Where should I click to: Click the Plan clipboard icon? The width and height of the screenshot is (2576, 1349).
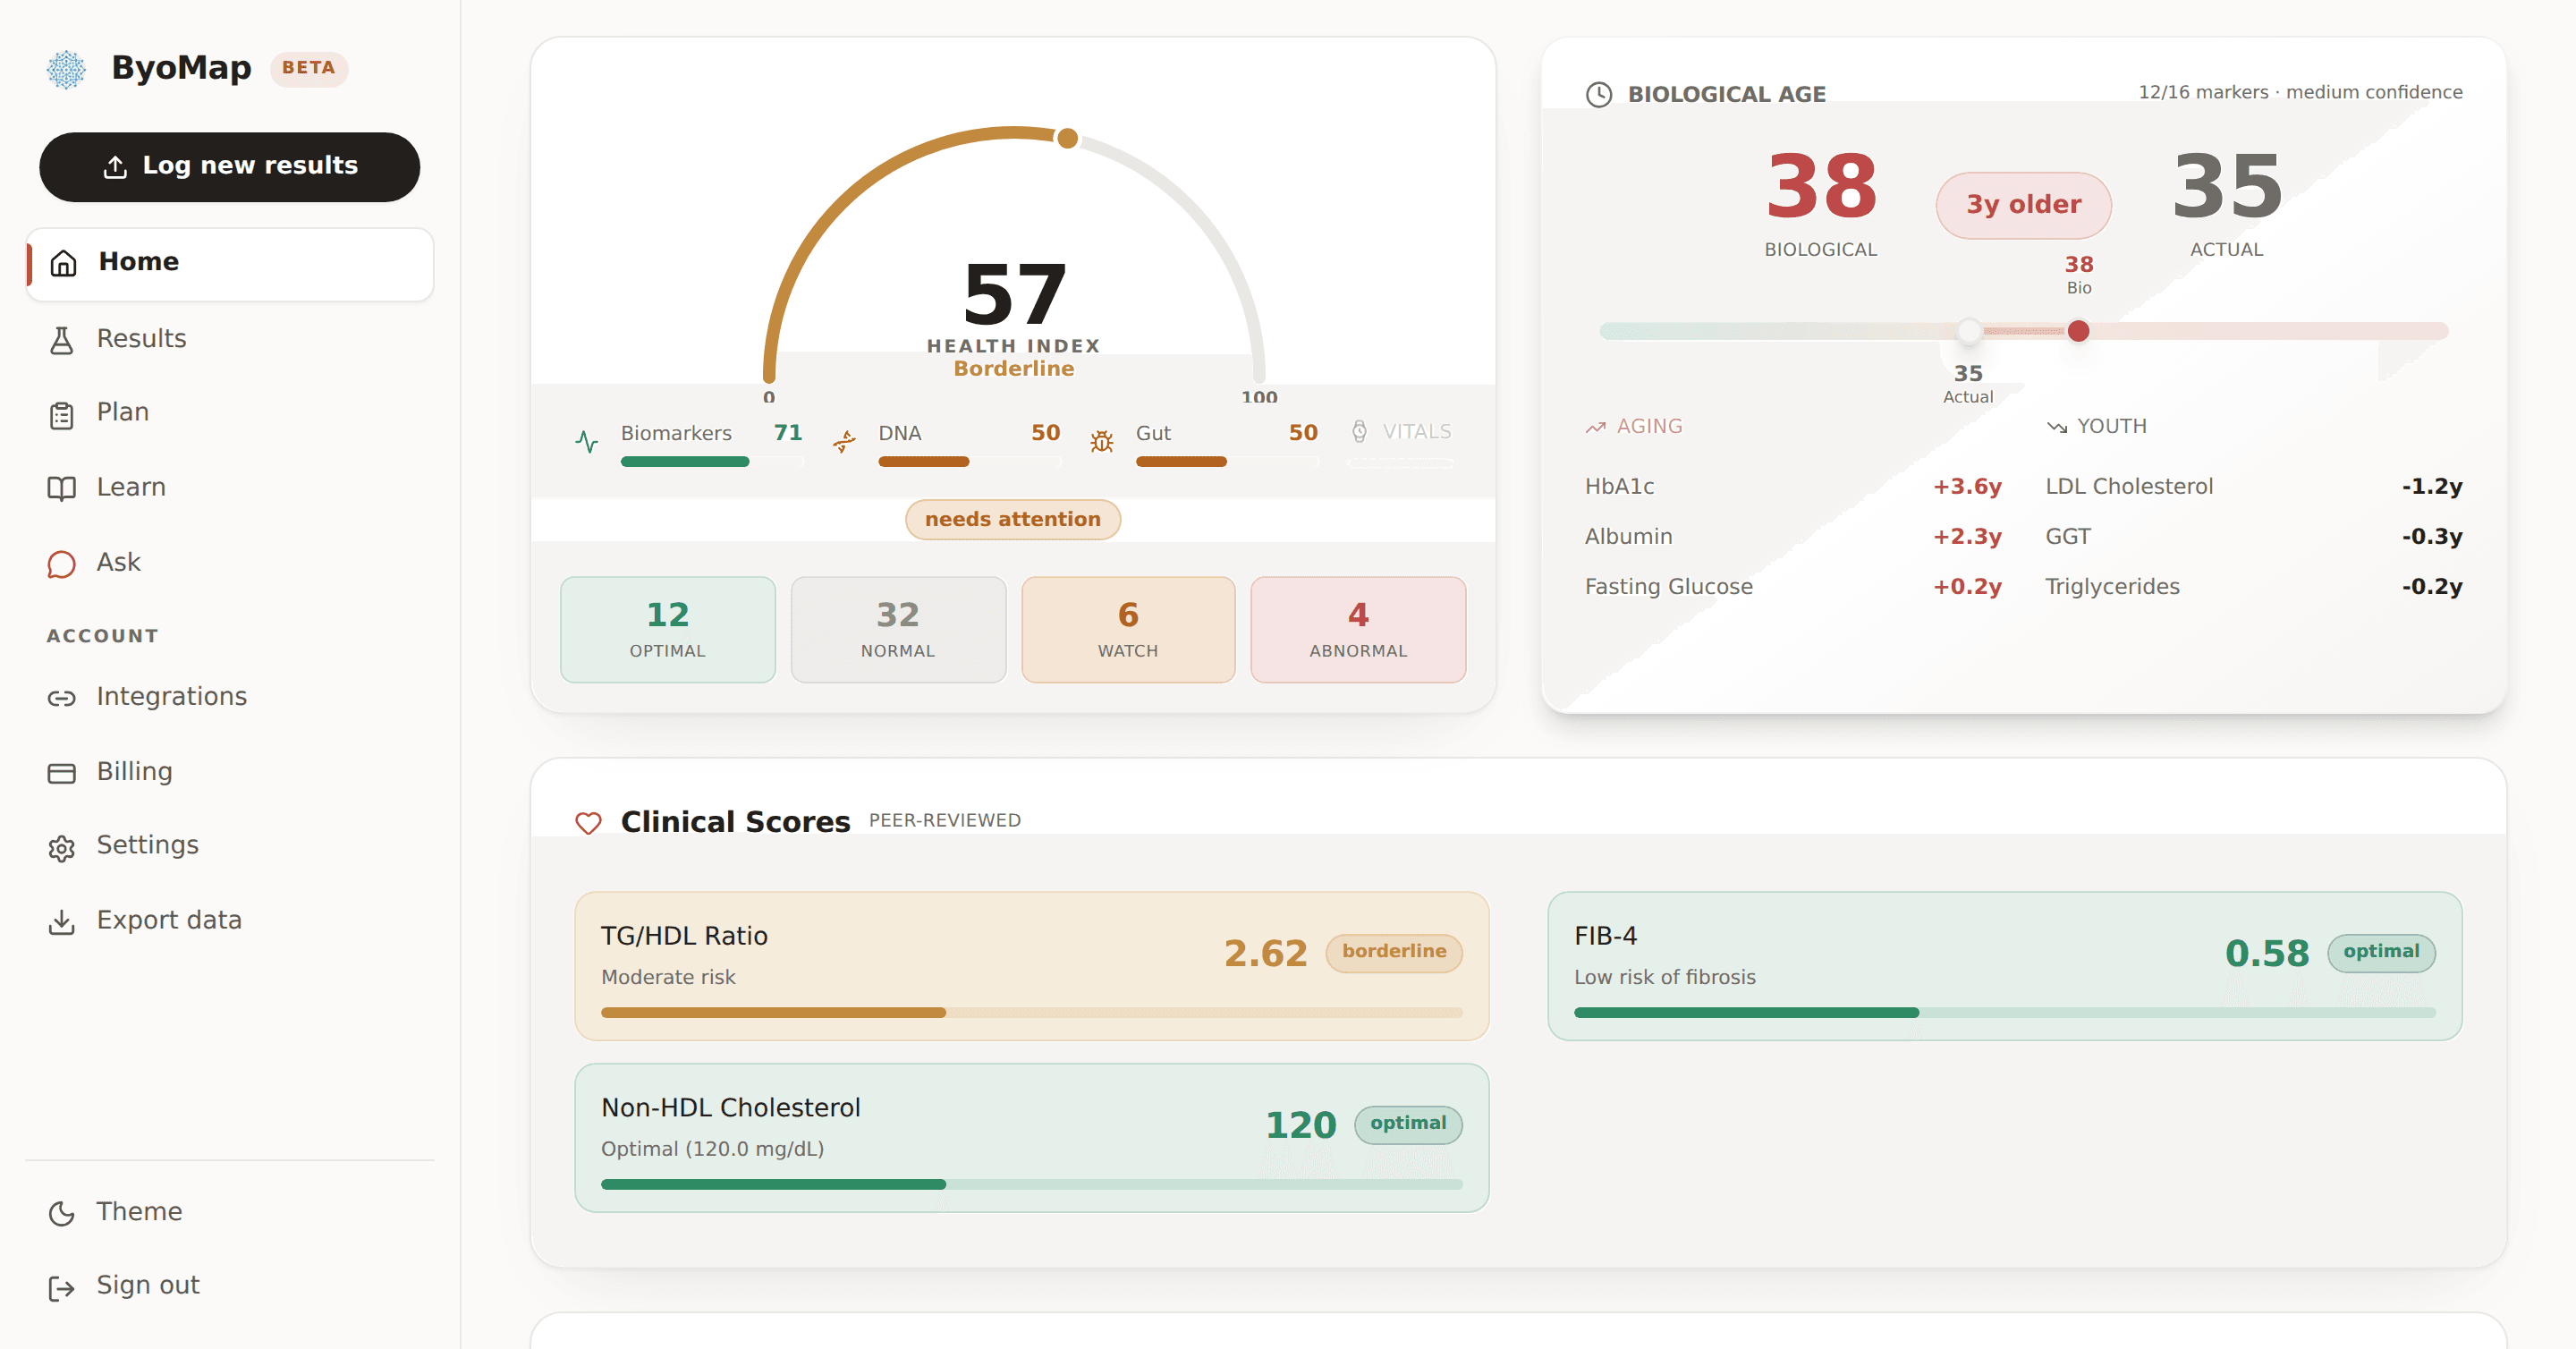[x=62, y=414]
